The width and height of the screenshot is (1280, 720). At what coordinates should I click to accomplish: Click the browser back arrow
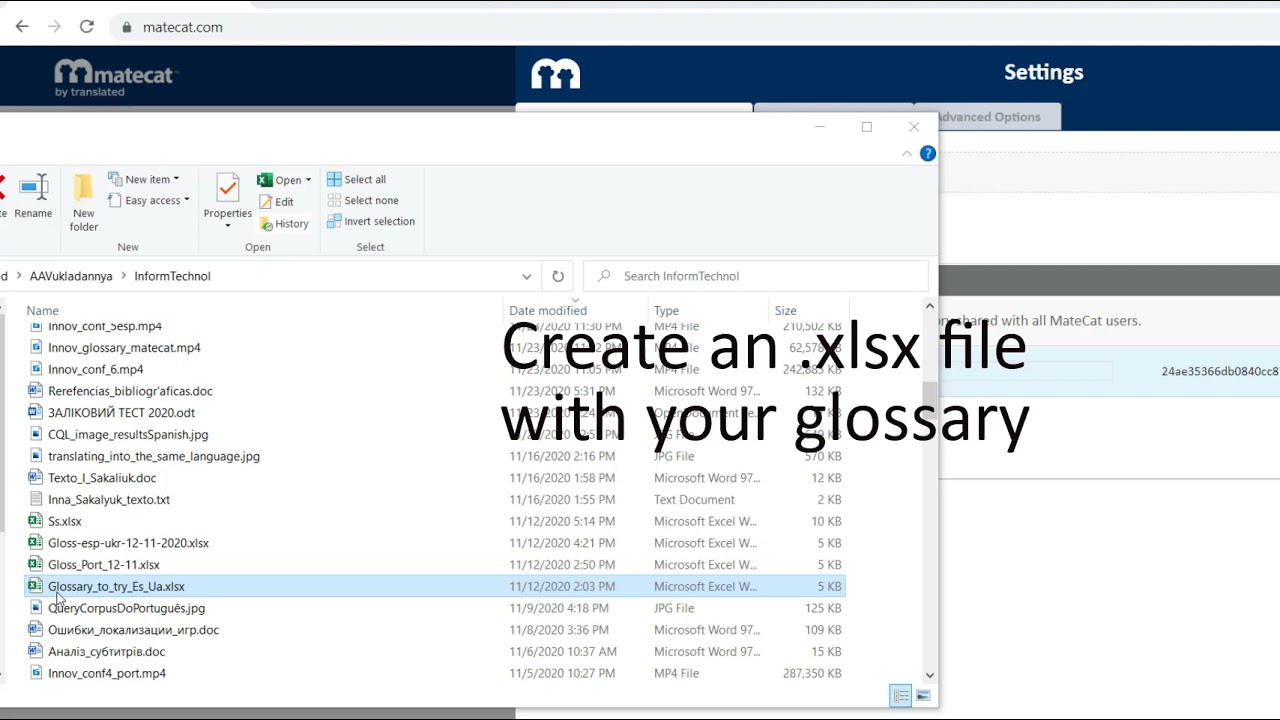click(22, 27)
